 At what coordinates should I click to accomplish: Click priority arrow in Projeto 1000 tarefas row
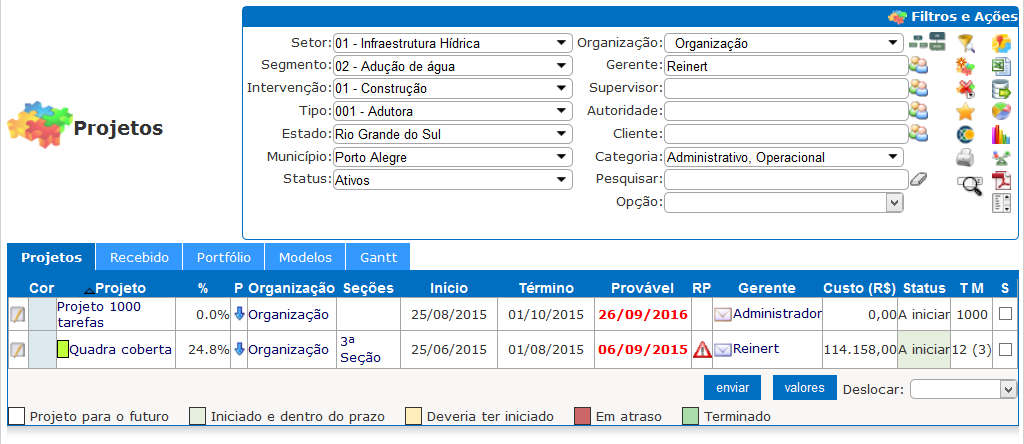pos(239,314)
